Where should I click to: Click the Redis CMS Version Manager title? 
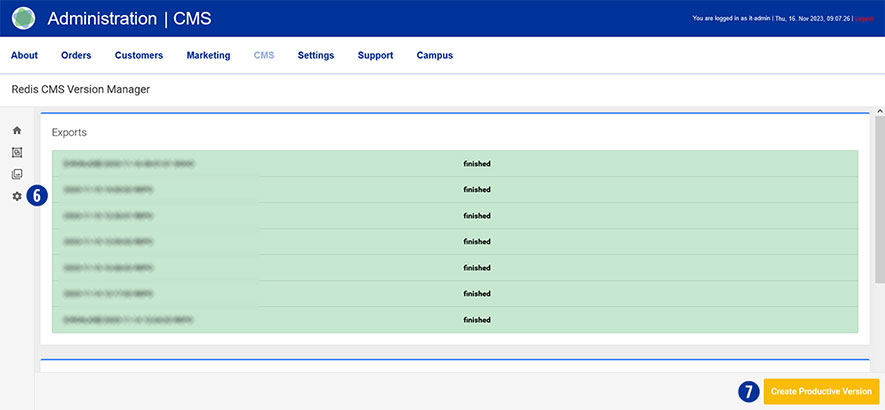[80, 89]
